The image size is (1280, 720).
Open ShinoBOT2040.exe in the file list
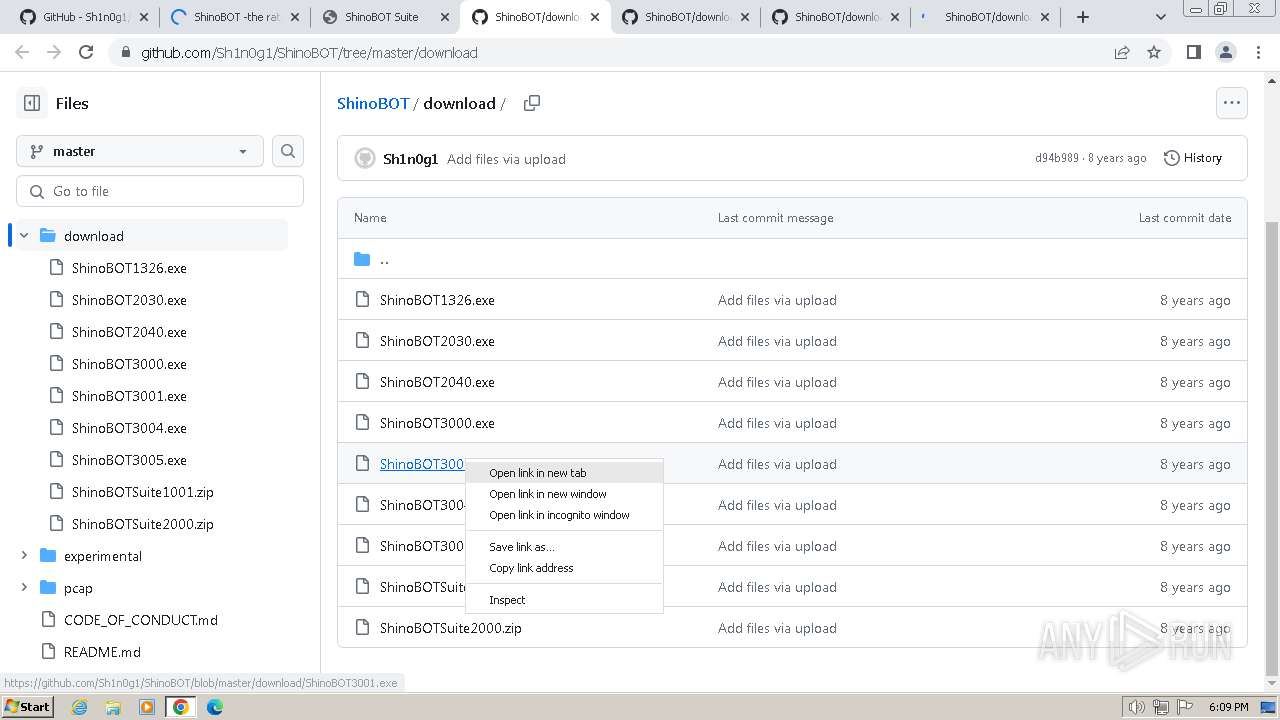[437, 382]
